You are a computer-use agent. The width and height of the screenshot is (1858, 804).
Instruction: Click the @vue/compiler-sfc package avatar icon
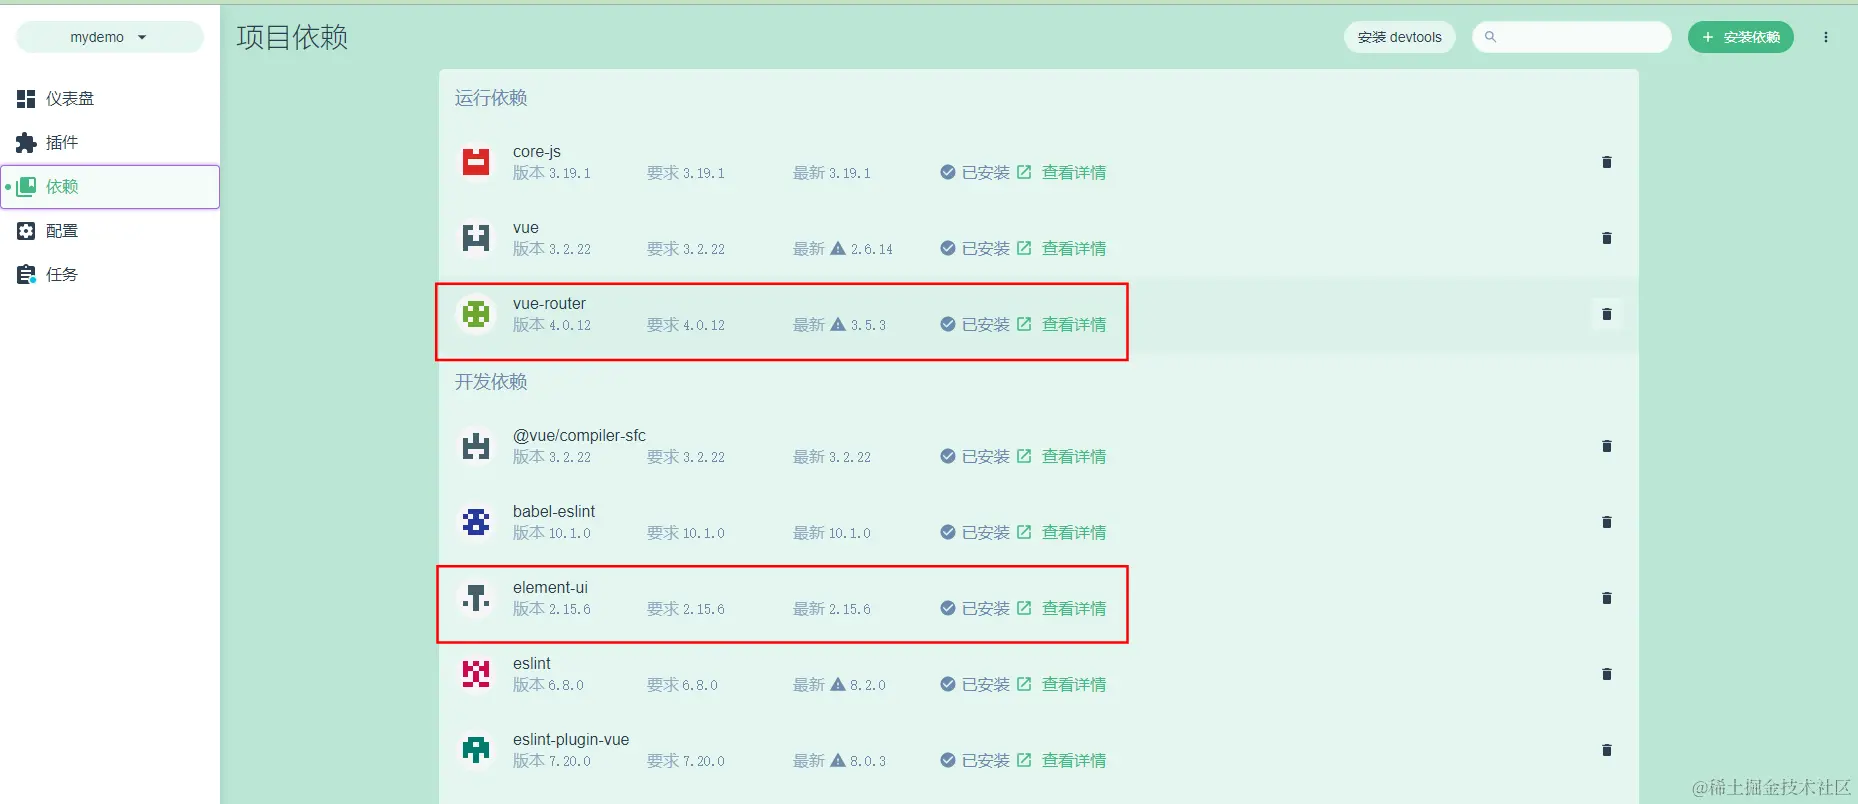(x=476, y=446)
